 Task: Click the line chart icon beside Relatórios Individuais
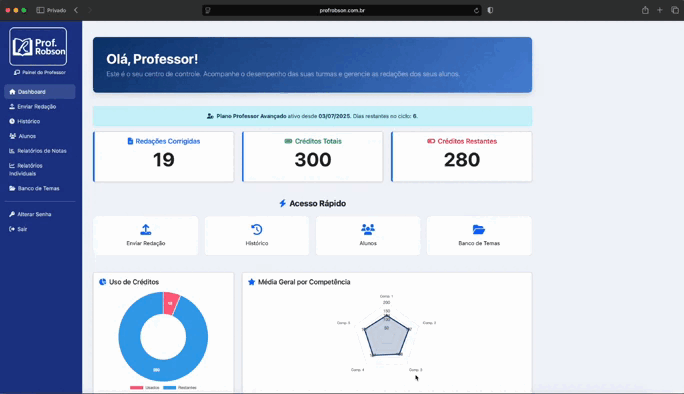pyautogui.click(x=12, y=165)
